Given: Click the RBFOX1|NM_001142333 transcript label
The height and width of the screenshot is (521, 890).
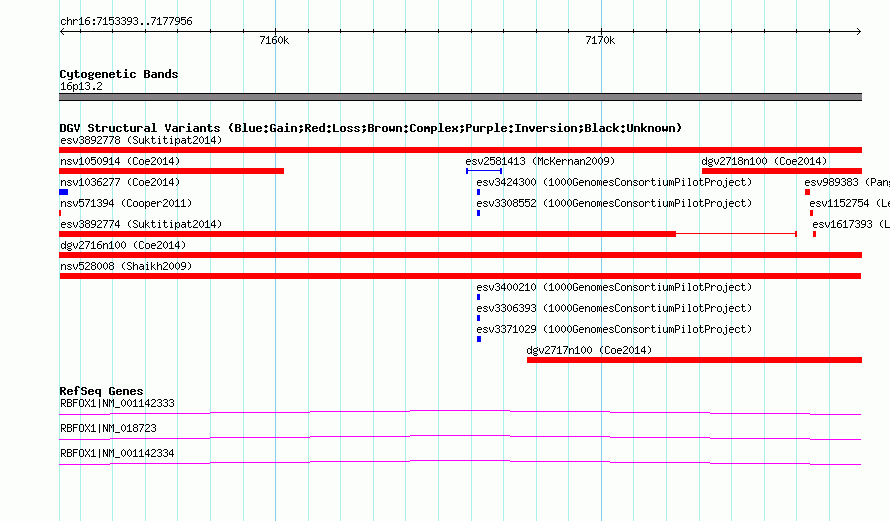Looking at the screenshot, I should pyautogui.click(x=117, y=404).
